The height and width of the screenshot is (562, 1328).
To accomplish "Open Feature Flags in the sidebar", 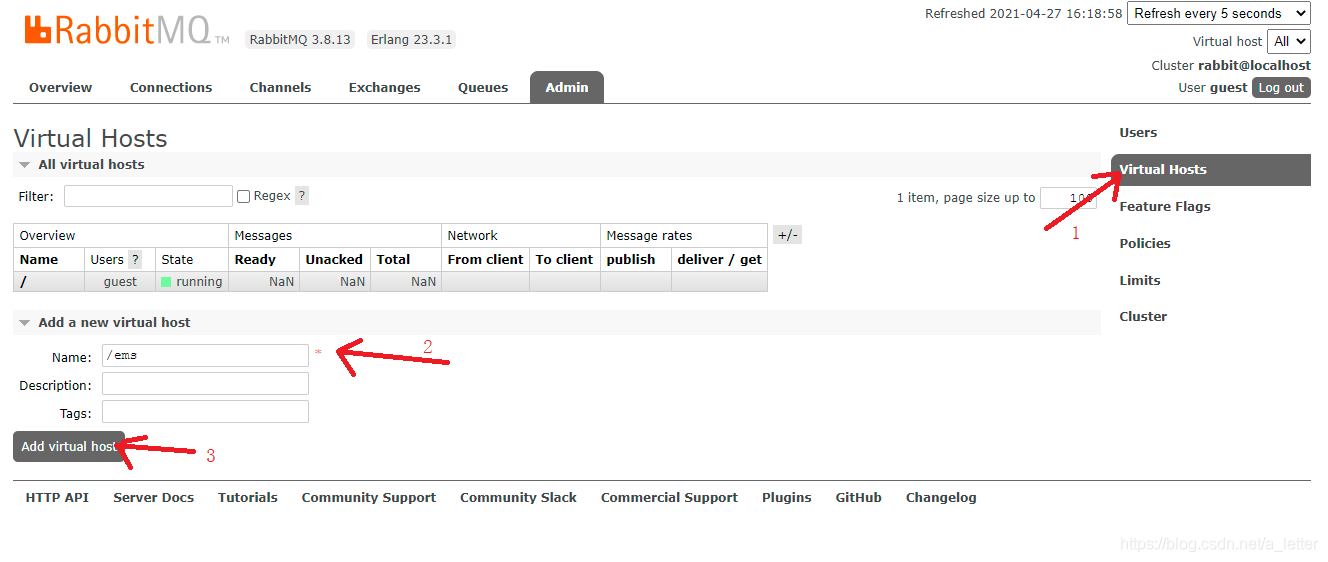I will coord(1164,206).
